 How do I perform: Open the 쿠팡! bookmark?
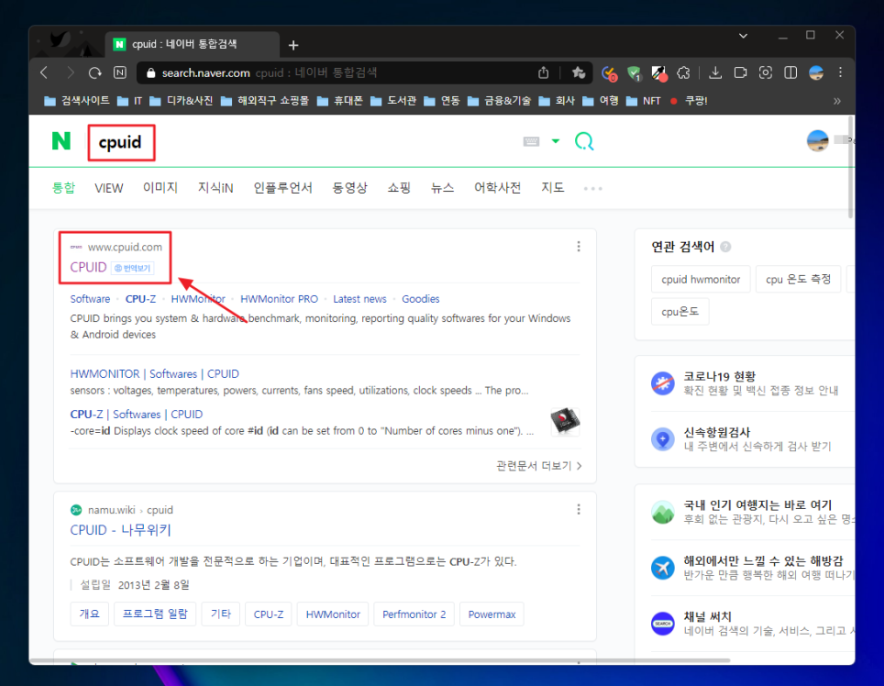[688, 101]
